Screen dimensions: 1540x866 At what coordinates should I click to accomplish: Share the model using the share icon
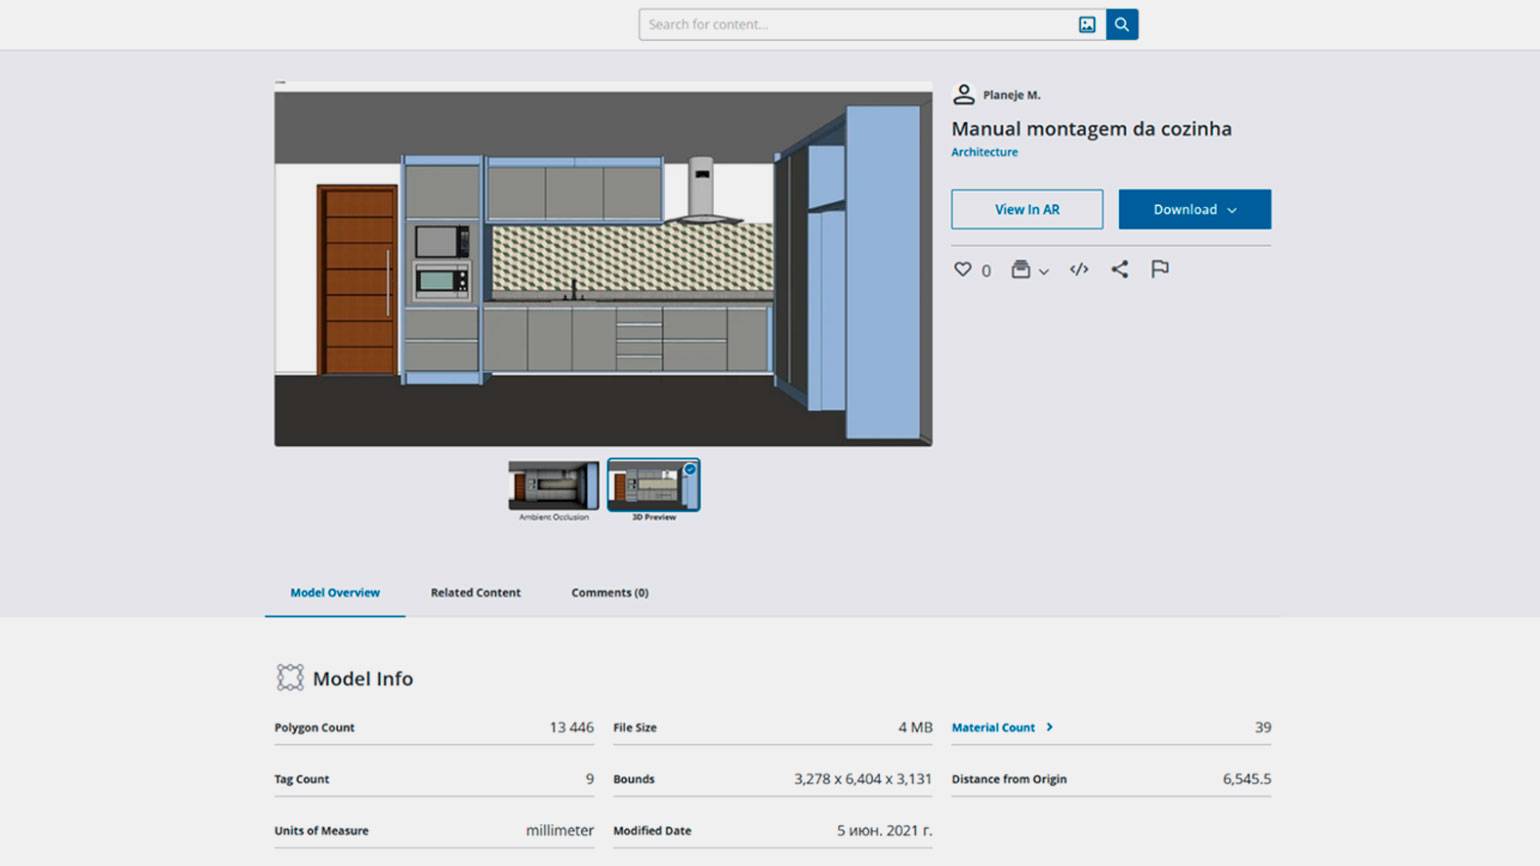pos(1119,269)
